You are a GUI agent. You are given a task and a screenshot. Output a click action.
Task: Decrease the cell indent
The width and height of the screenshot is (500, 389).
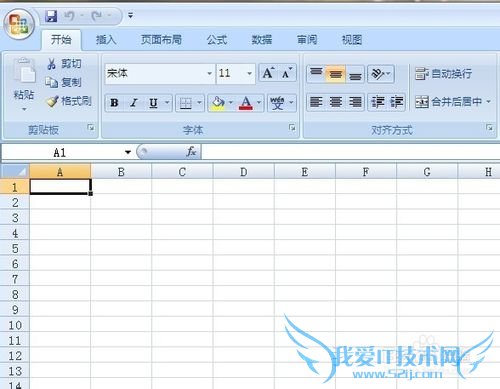[x=378, y=102]
